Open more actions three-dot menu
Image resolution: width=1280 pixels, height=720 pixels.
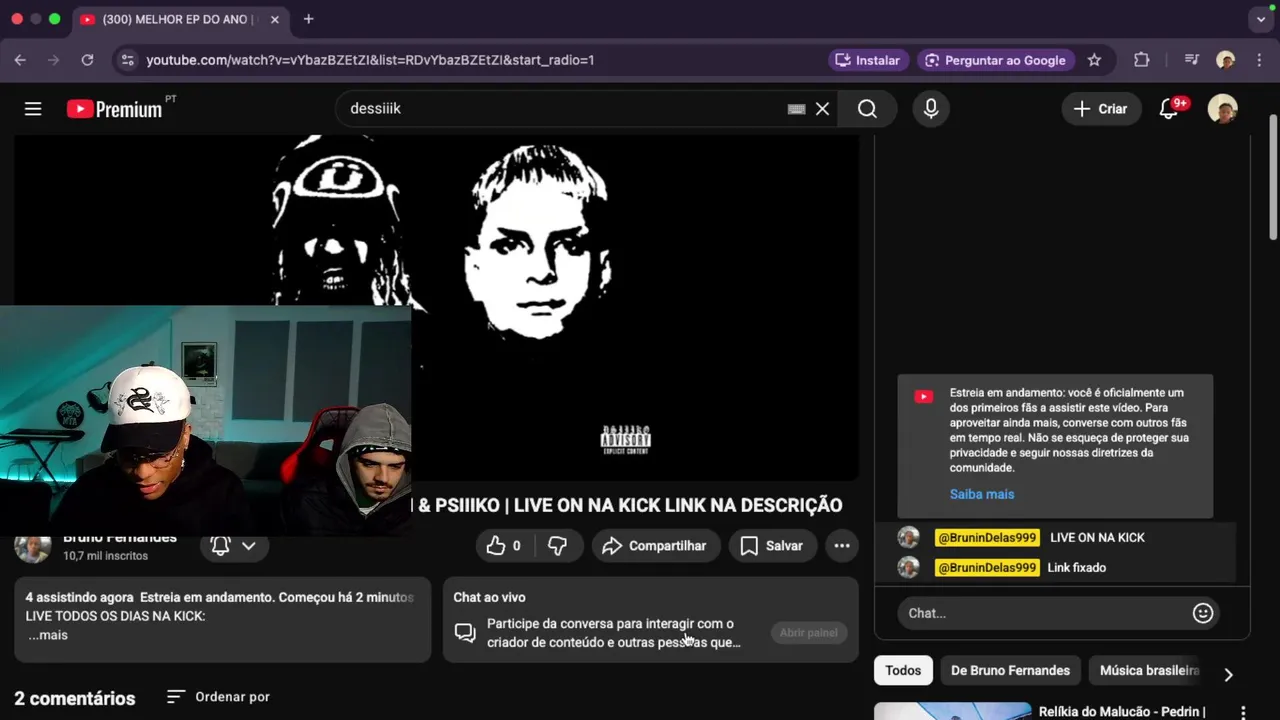tap(842, 546)
